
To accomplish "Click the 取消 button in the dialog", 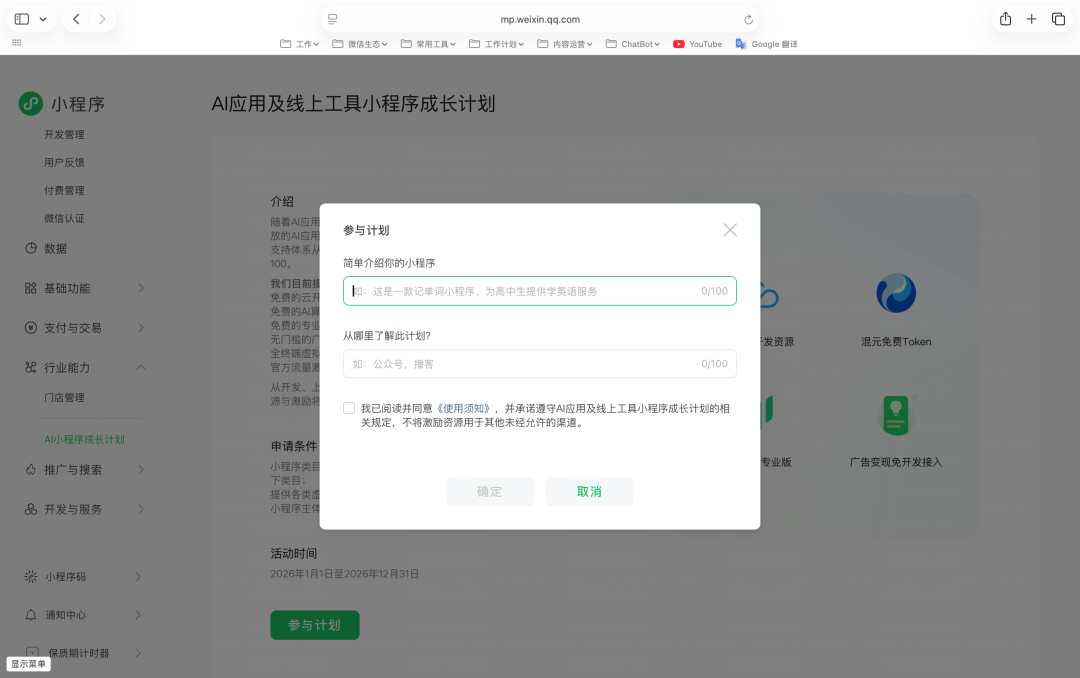I will pyautogui.click(x=589, y=491).
